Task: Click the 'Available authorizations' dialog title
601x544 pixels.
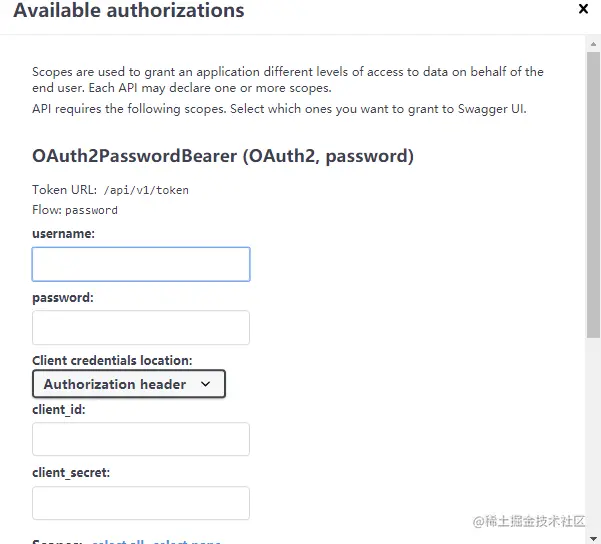Action: [129, 11]
